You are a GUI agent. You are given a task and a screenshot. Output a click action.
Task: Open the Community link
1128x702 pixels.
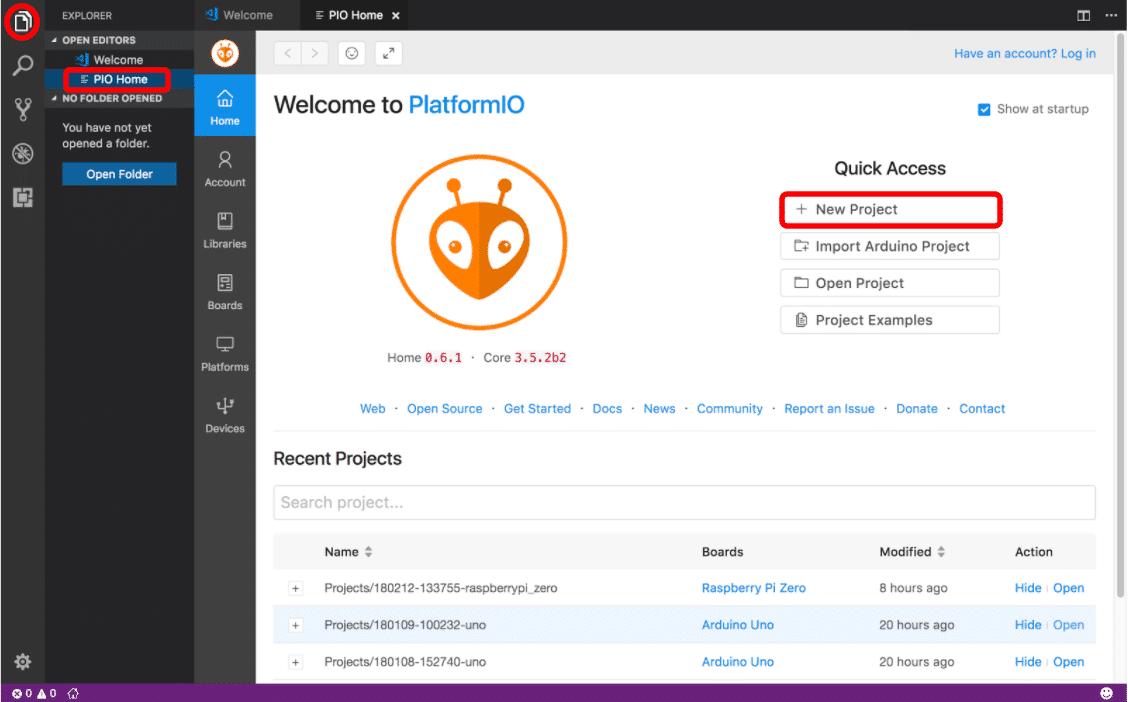[729, 409]
